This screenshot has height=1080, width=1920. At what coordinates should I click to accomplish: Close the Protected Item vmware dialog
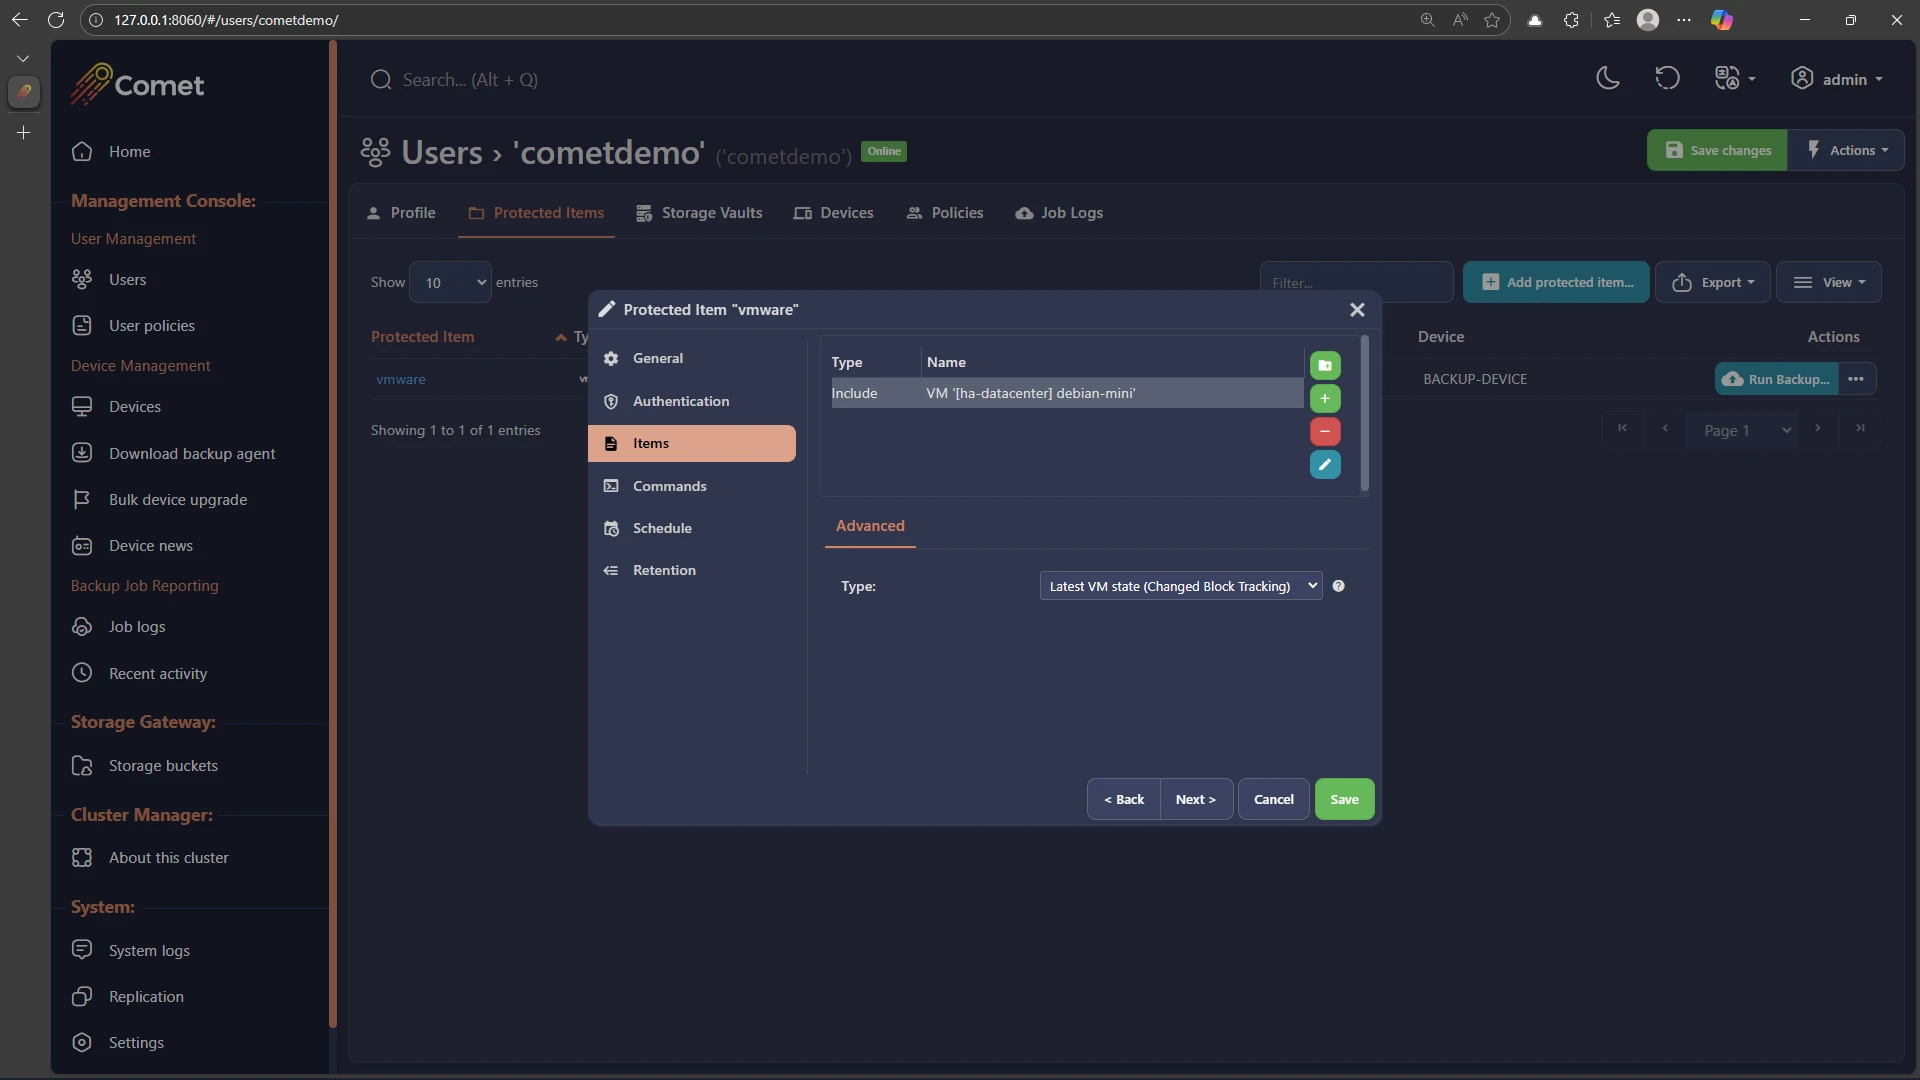pyautogui.click(x=1357, y=310)
